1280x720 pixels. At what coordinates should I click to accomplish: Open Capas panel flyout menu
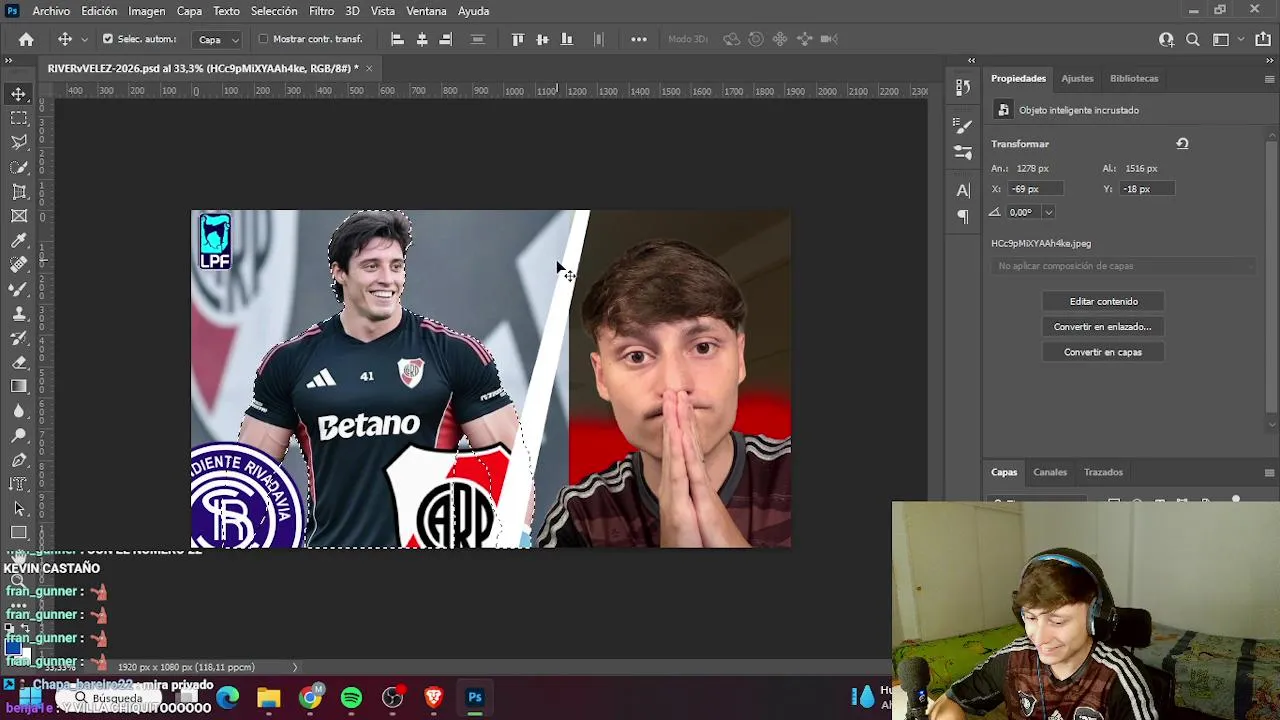(x=1269, y=472)
